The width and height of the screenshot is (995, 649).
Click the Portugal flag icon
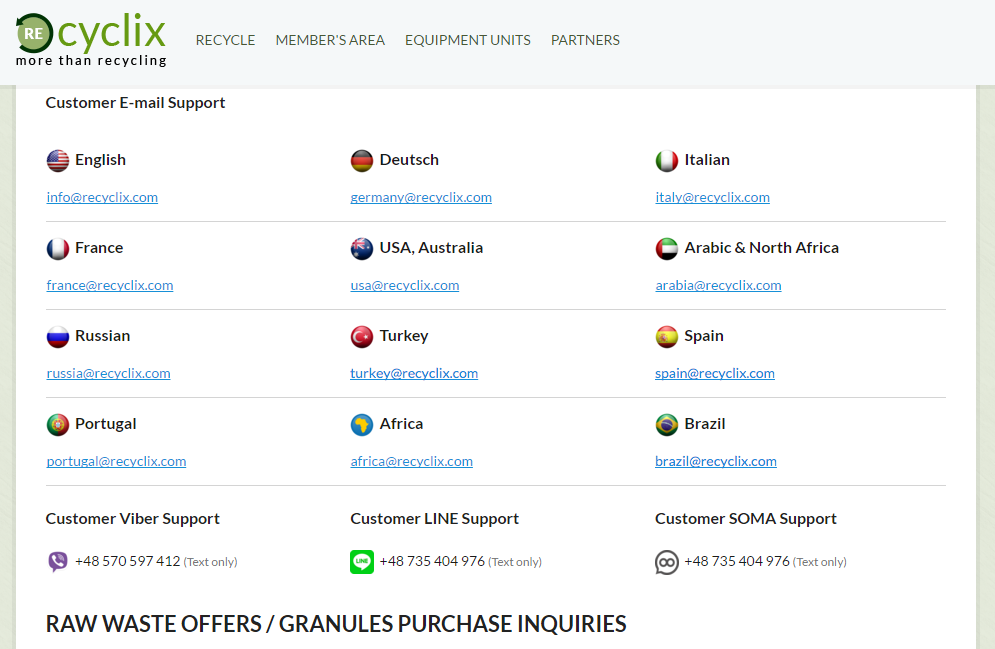coord(58,424)
